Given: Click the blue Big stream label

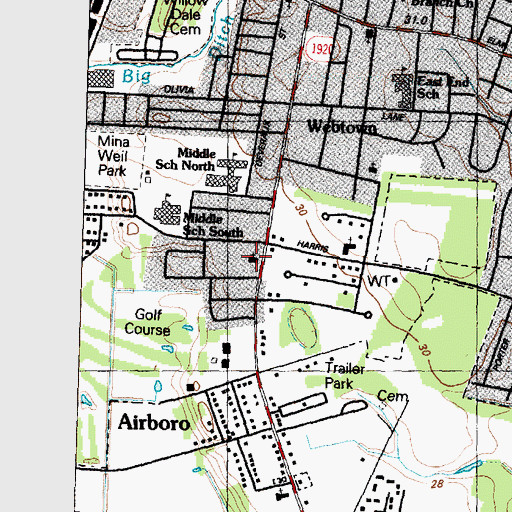Looking at the screenshot, I should pyautogui.click(x=136, y=76).
